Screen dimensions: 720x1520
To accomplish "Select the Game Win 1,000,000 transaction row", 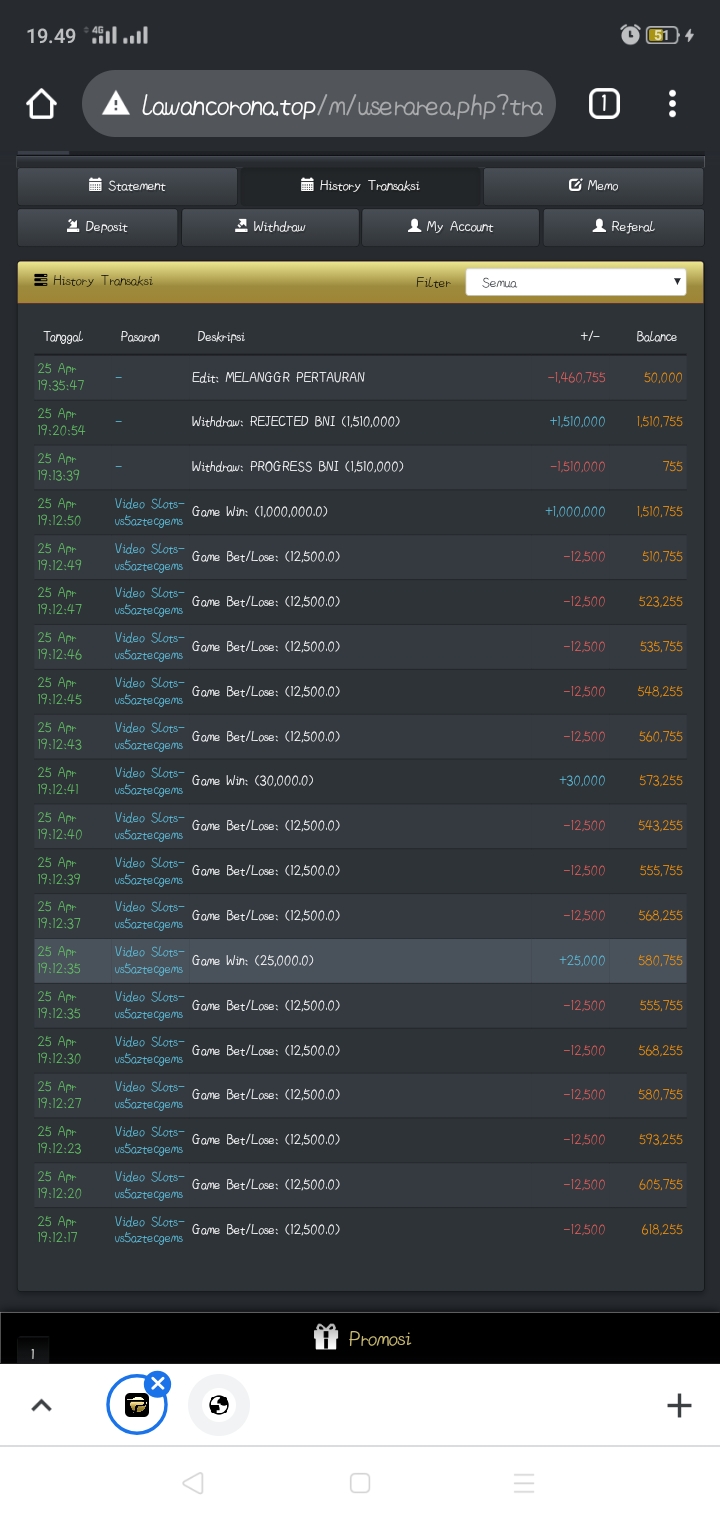I will (360, 512).
